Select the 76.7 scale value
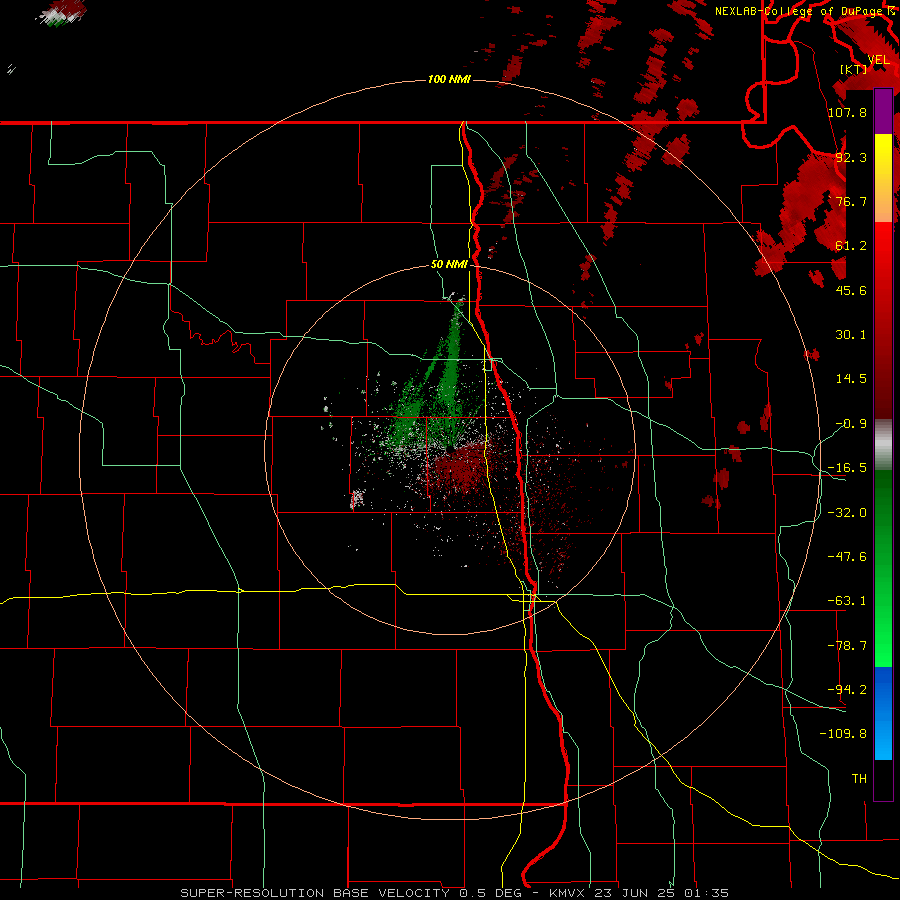 point(851,201)
